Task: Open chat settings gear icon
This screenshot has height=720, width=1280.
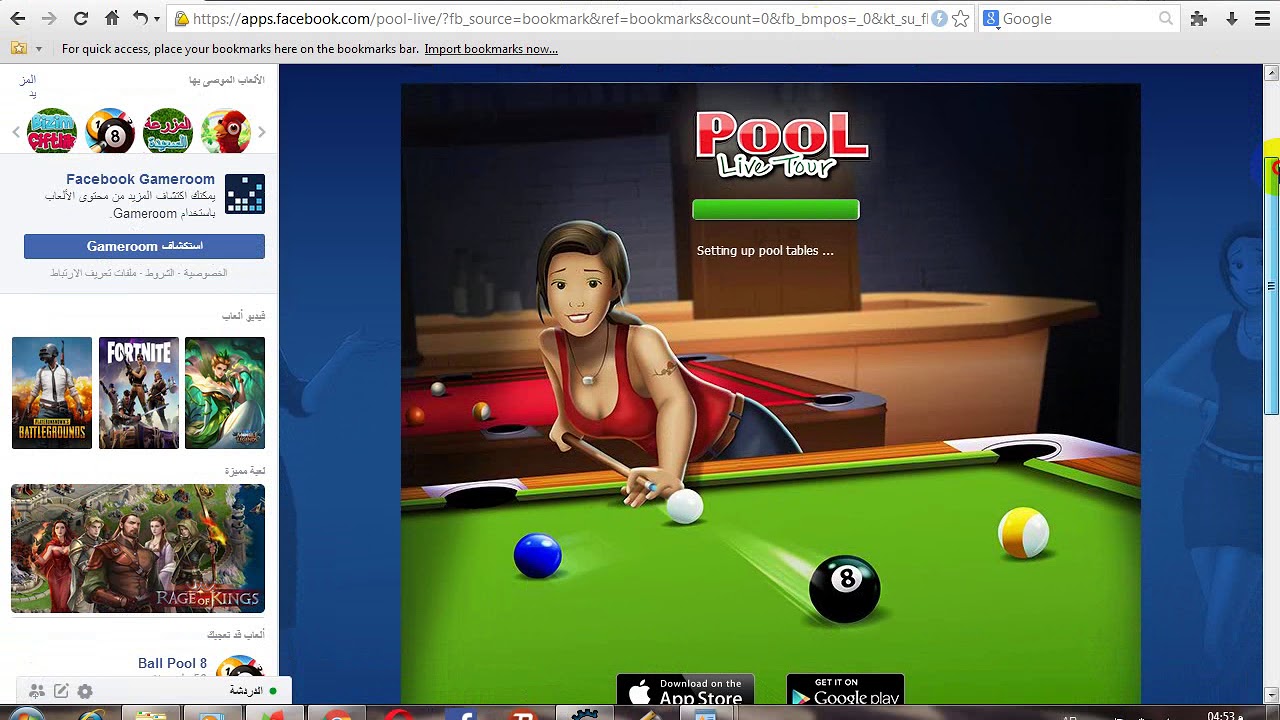Action: pos(85,691)
